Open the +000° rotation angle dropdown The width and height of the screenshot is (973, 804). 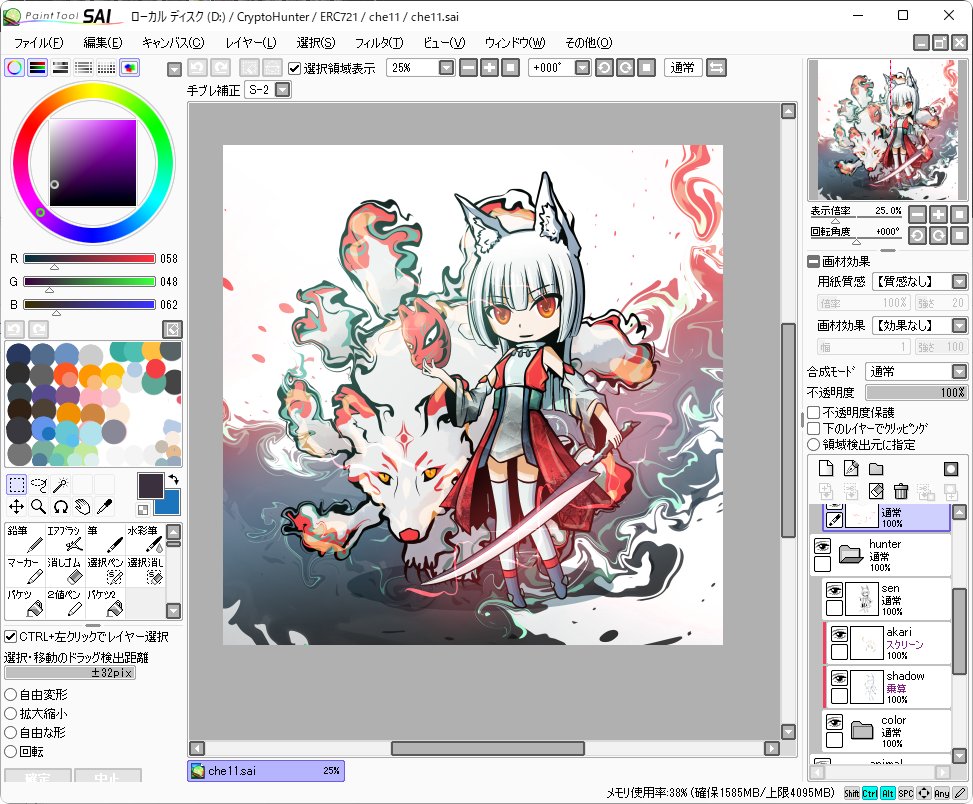[582, 68]
